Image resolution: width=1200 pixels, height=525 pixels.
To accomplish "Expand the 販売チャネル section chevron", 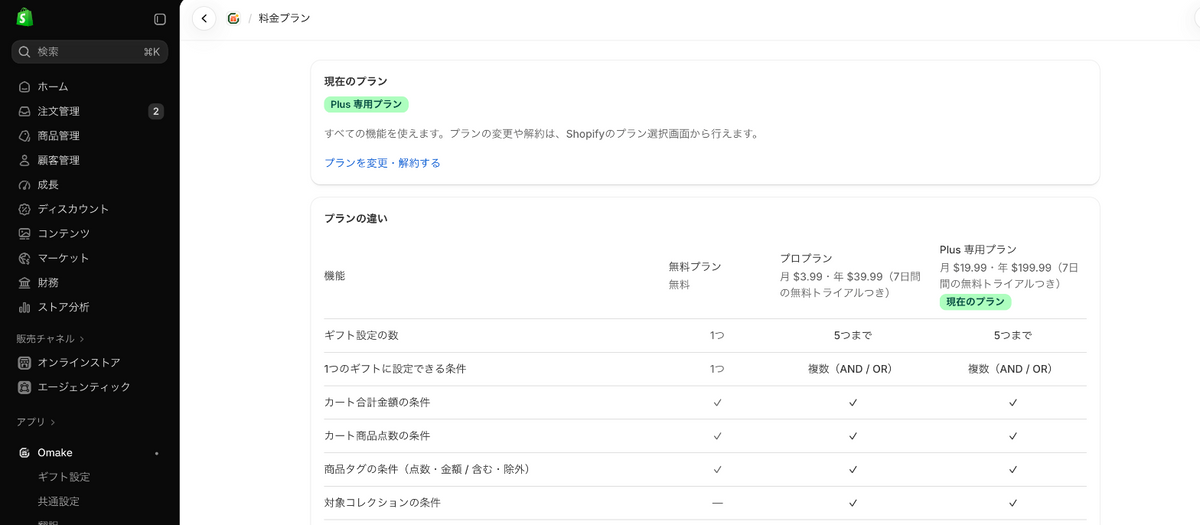I will tap(82, 339).
